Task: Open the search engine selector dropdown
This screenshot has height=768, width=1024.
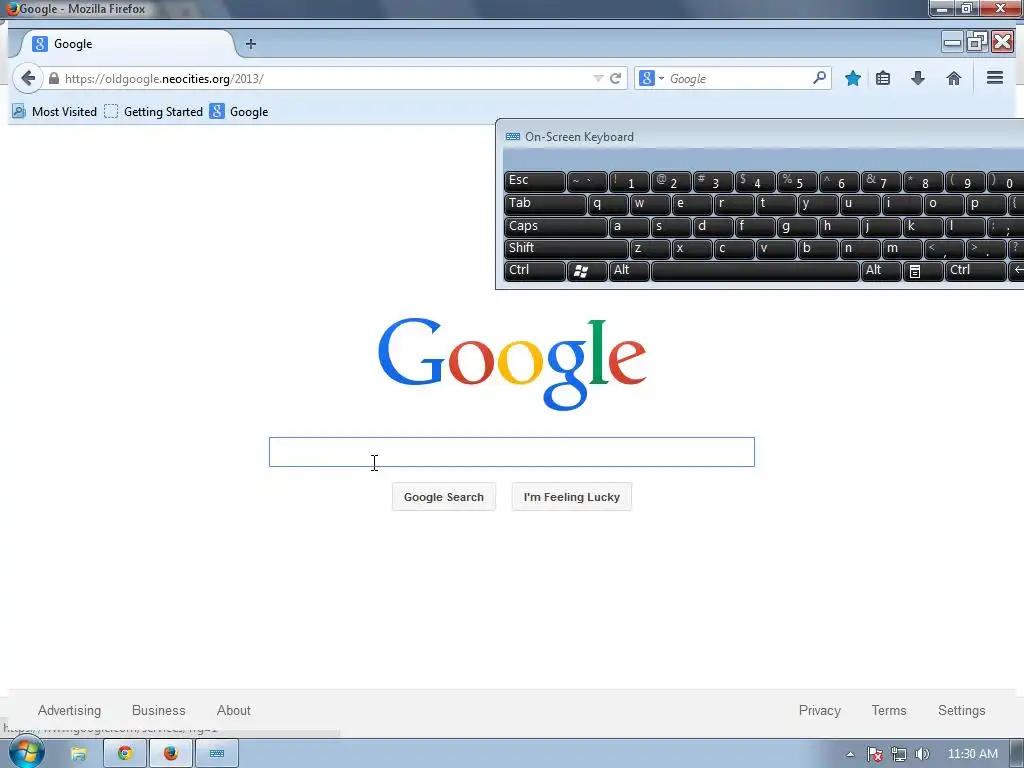Action: coord(651,78)
